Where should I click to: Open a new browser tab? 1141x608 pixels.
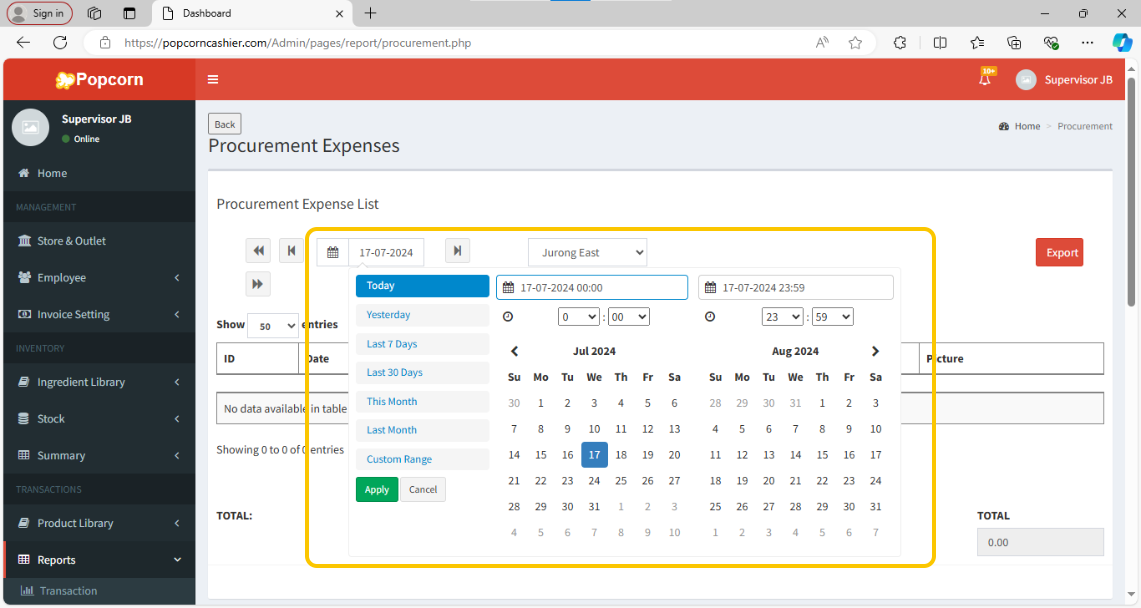tap(370, 13)
